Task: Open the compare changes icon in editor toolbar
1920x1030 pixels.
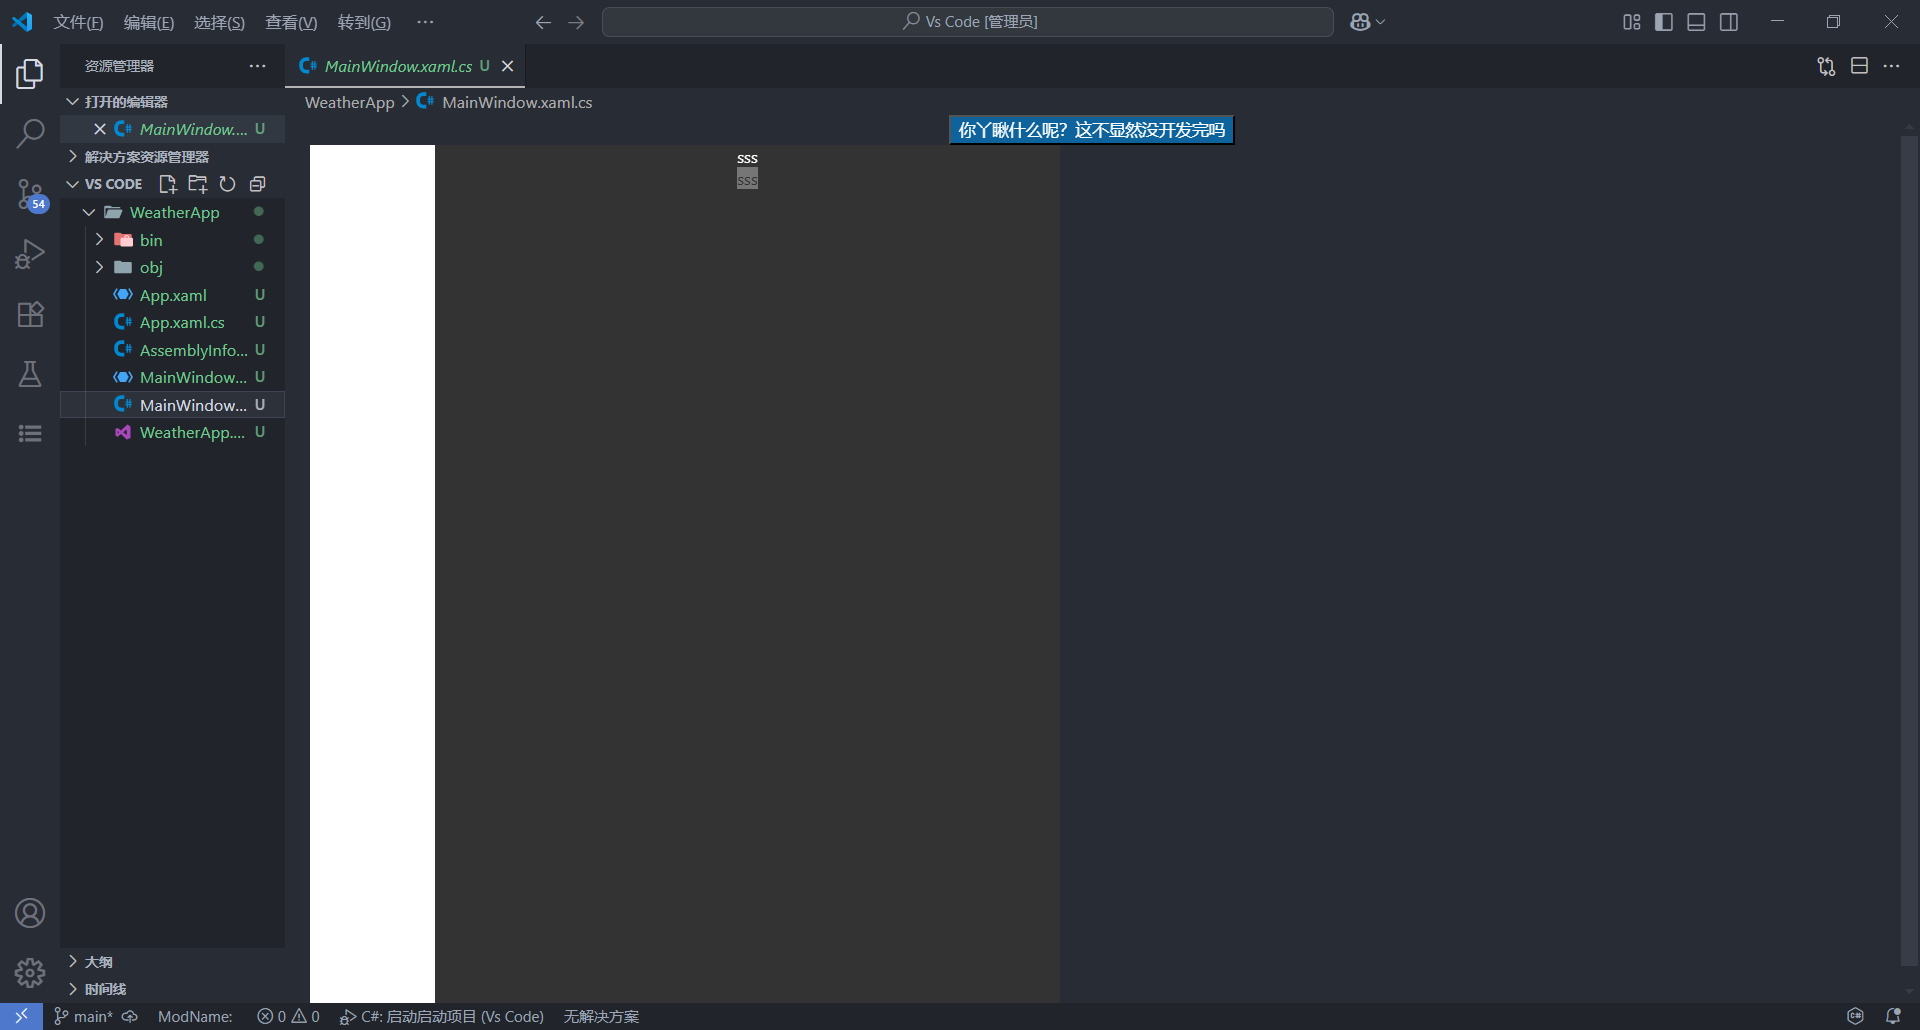Action: [x=1826, y=66]
